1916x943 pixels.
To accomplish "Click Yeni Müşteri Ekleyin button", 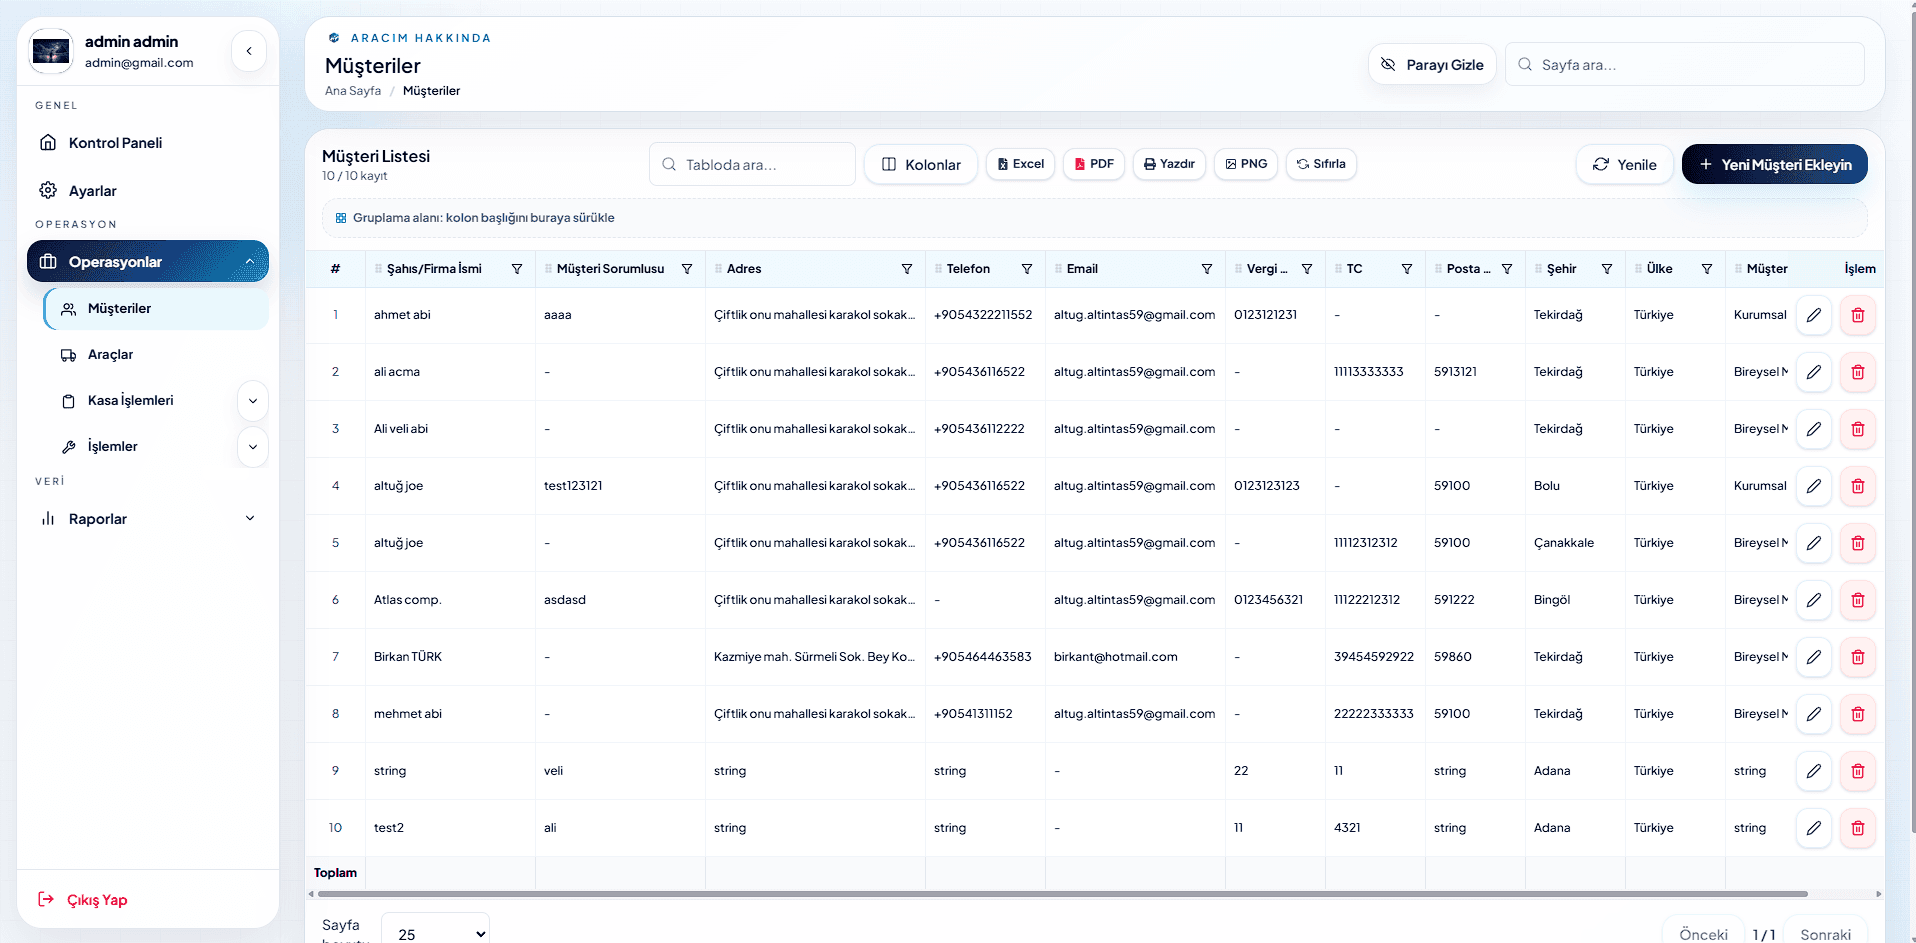I will pyautogui.click(x=1774, y=165).
